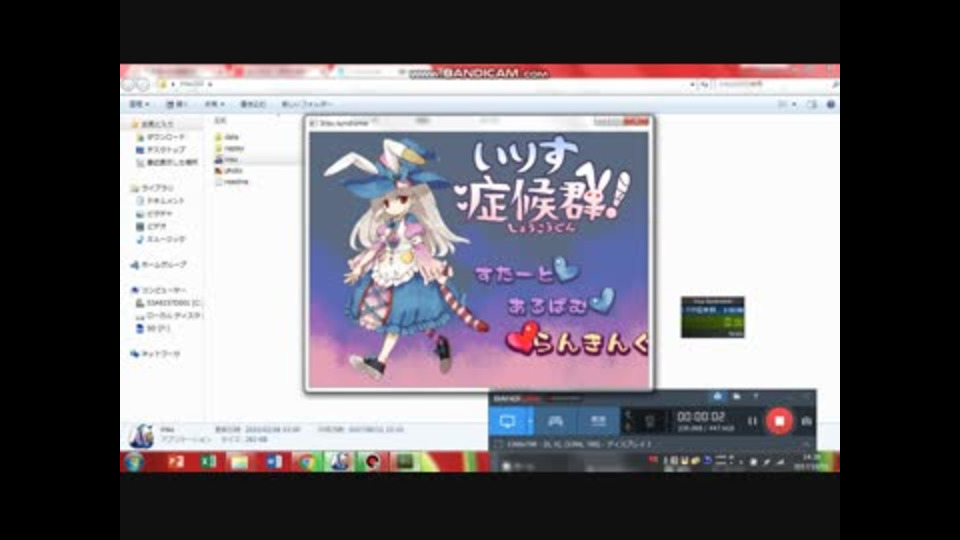Viewport: 960px width, 540px height.
Task: Click the taskbar clock
Action: click(x=811, y=462)
